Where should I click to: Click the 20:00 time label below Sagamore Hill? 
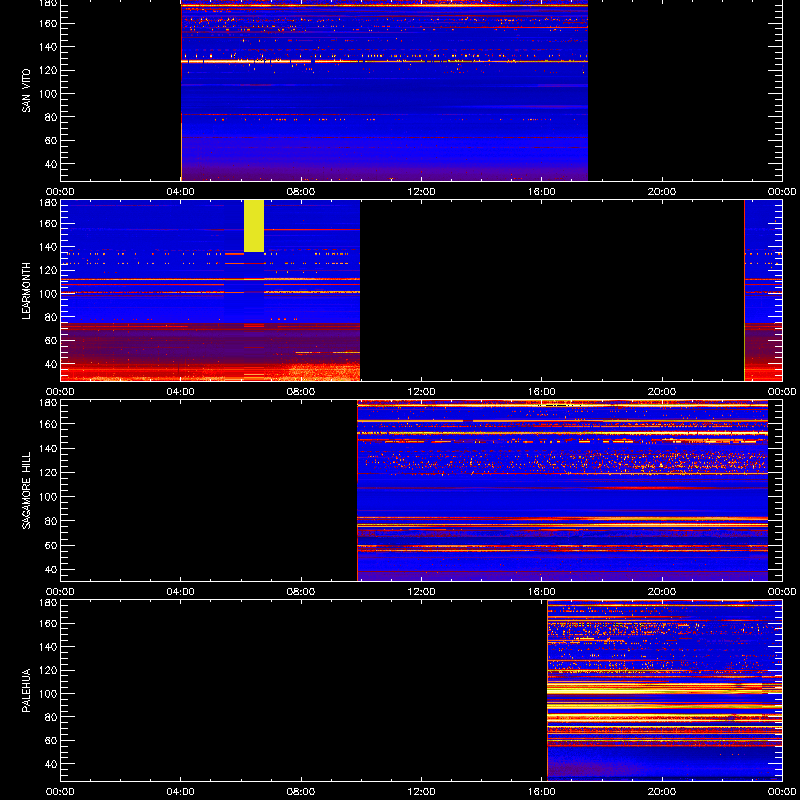tap(662, 592)
